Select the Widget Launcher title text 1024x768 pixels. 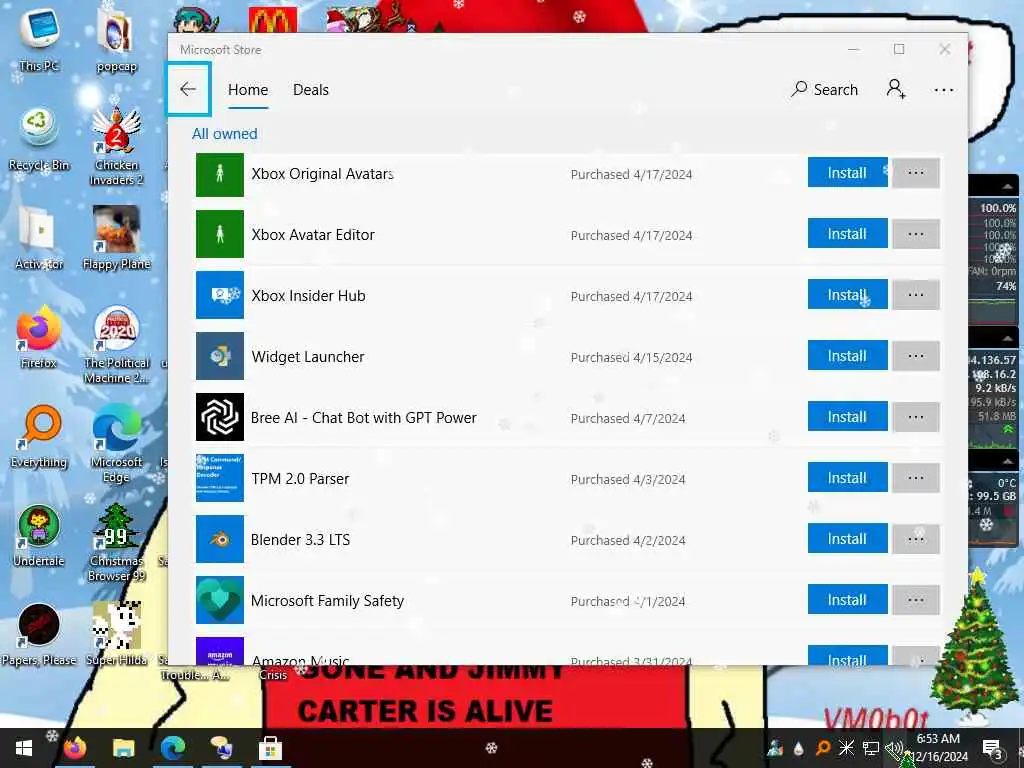[308, 357]
